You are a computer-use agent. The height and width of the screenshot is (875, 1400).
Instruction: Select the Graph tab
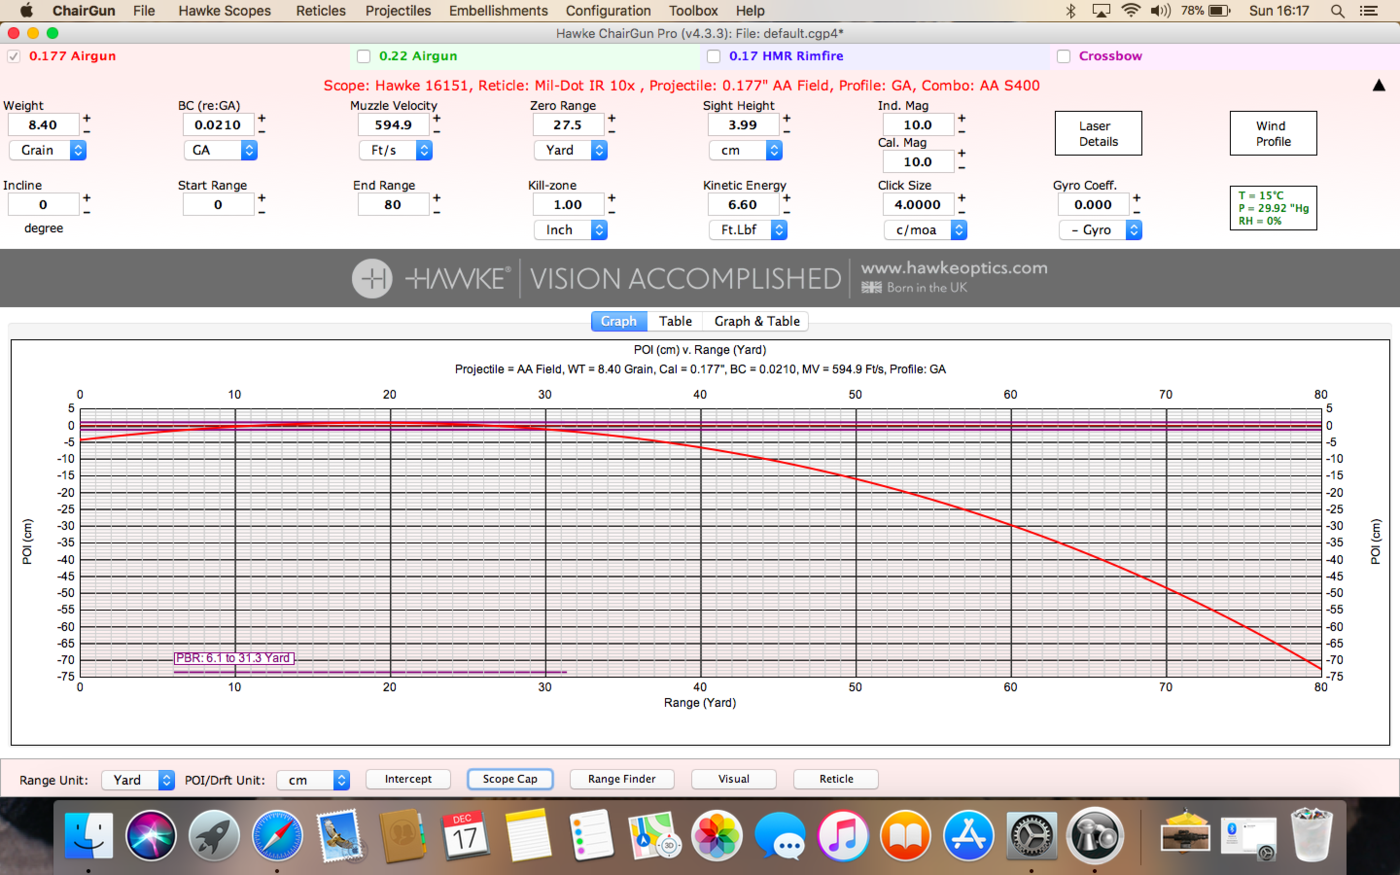619,321
